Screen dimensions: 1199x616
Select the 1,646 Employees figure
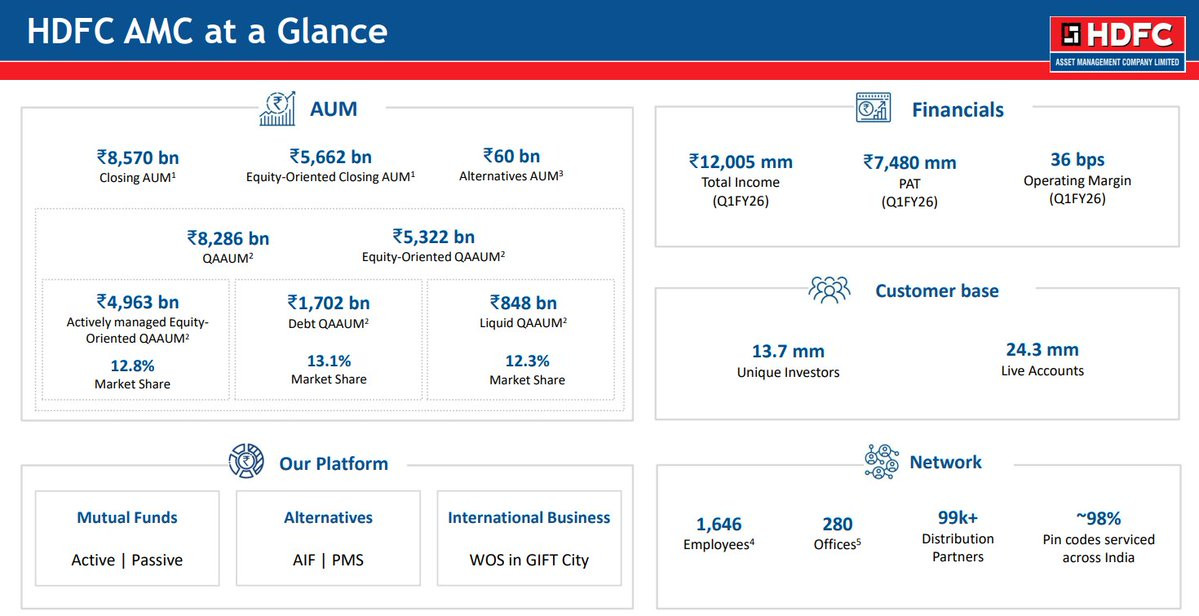click(x=719, y=524)
